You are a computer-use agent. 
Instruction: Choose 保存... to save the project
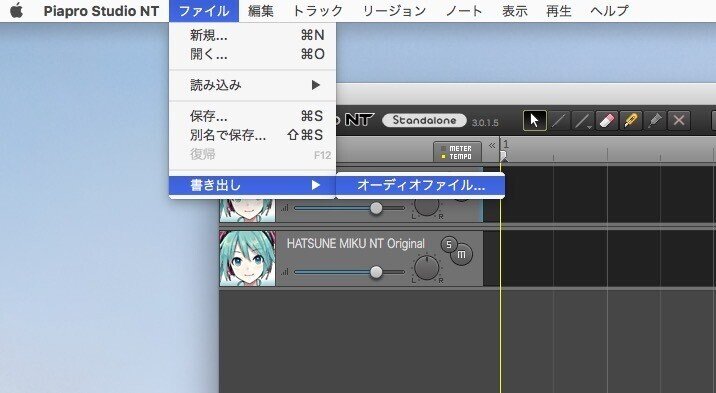(x=253, y=116)
